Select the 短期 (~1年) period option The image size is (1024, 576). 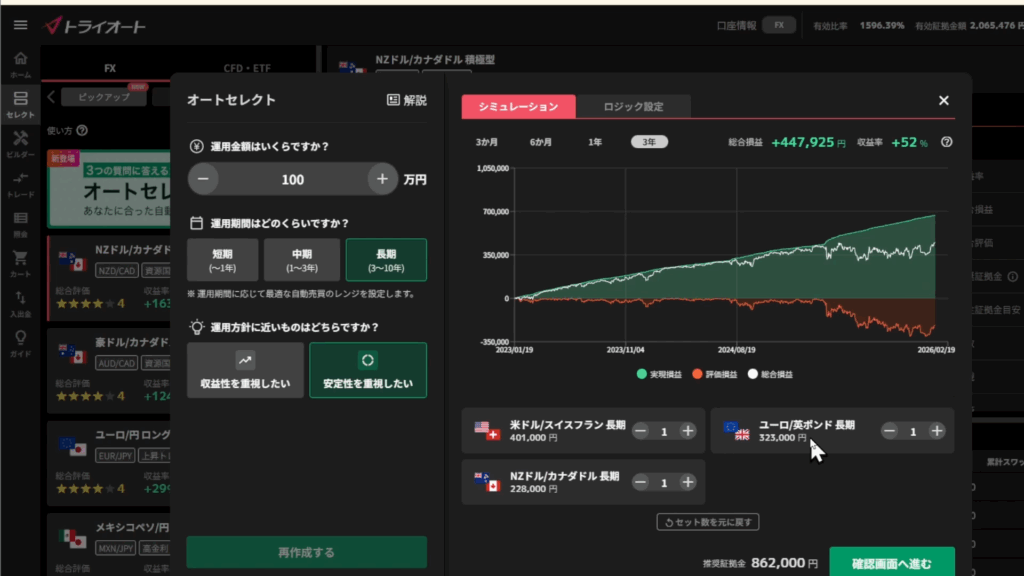point(222,260)
